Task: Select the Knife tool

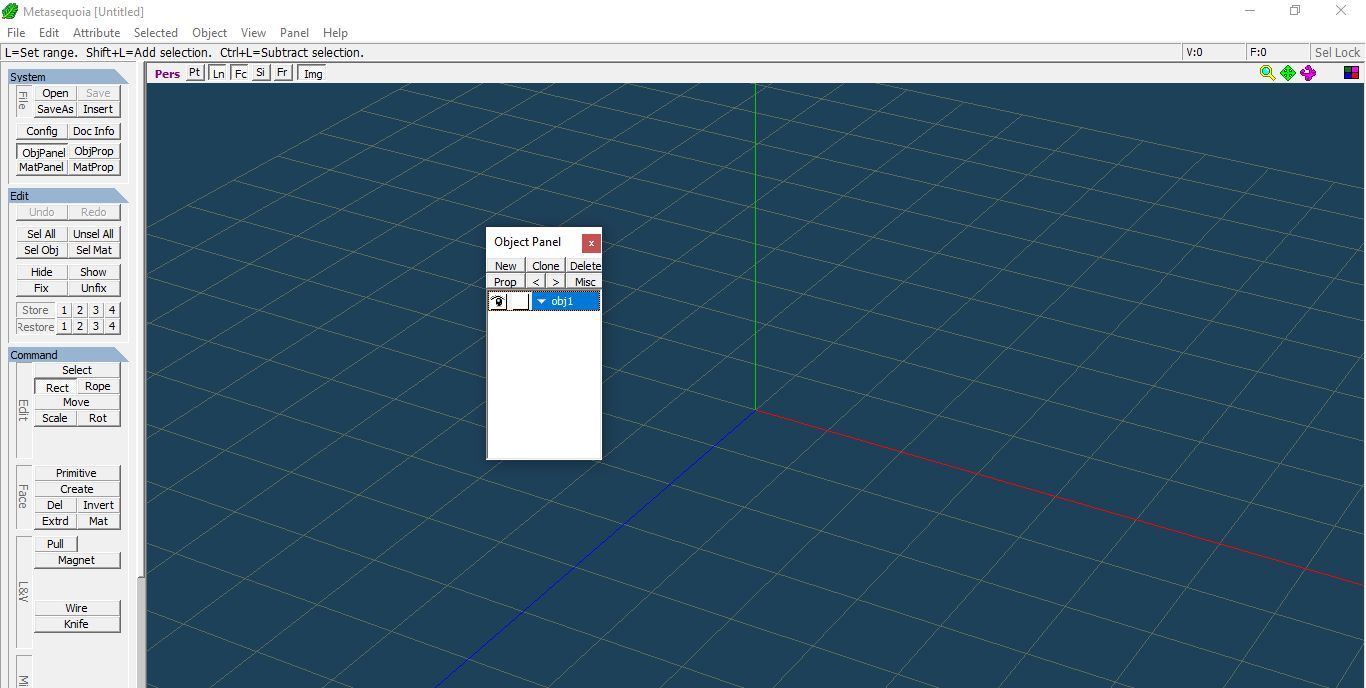Action: (77, 624)
